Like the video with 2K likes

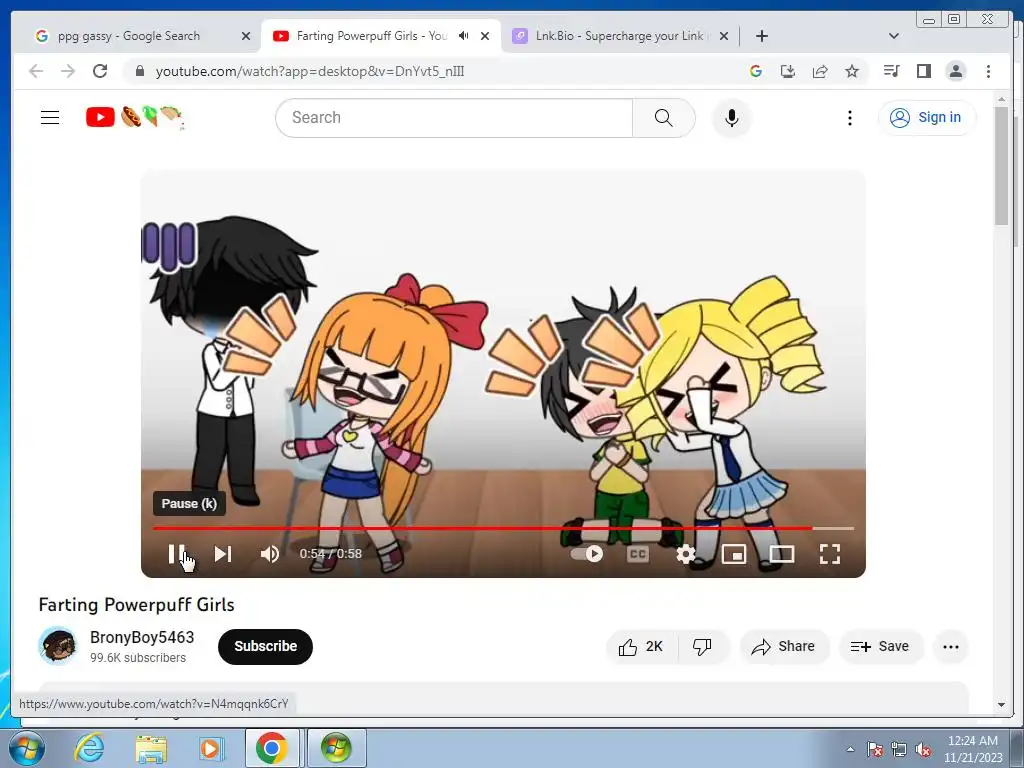641,647
